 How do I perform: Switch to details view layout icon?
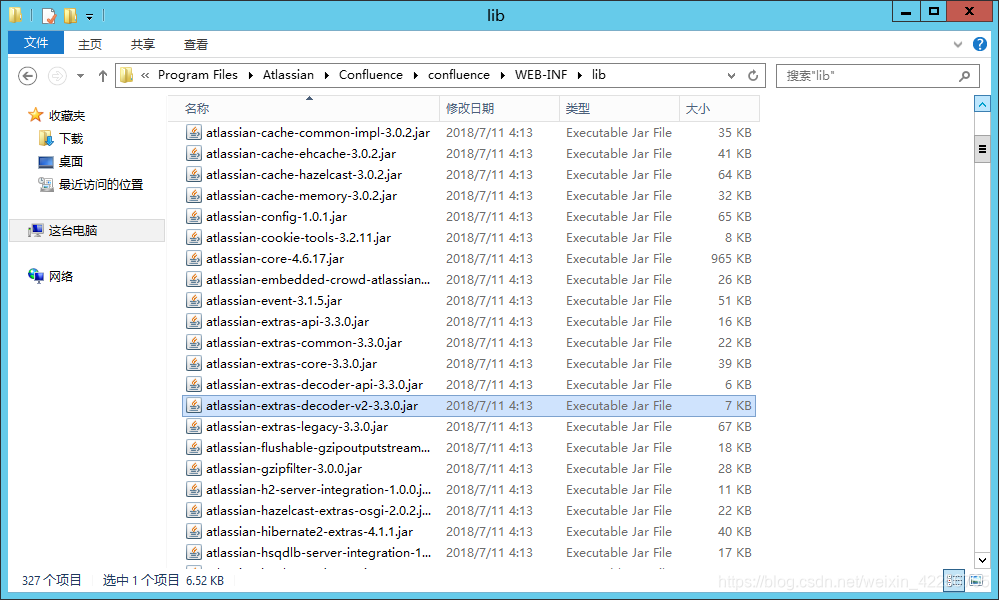coord(954,580)
